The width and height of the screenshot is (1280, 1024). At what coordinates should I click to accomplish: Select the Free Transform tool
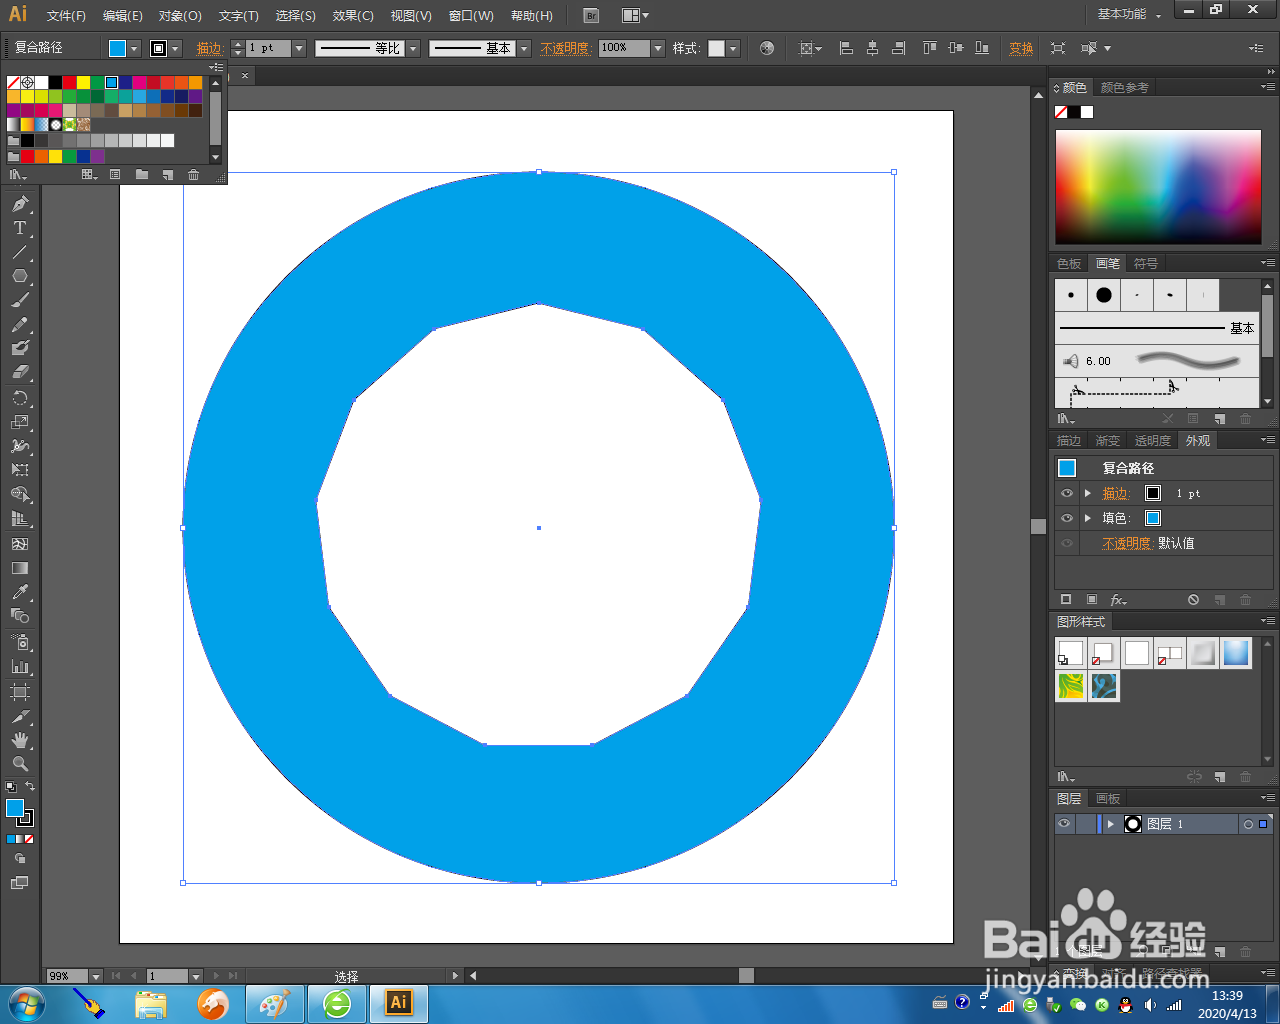click(20, 470)
